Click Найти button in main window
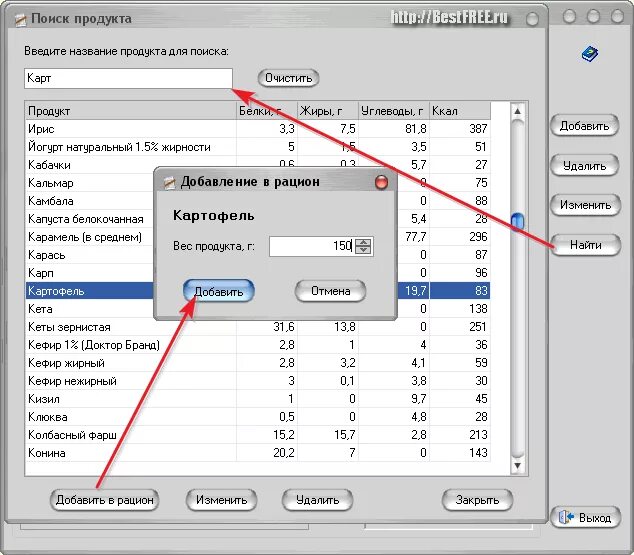The image size is (634, 555). (x=585, y=245)
